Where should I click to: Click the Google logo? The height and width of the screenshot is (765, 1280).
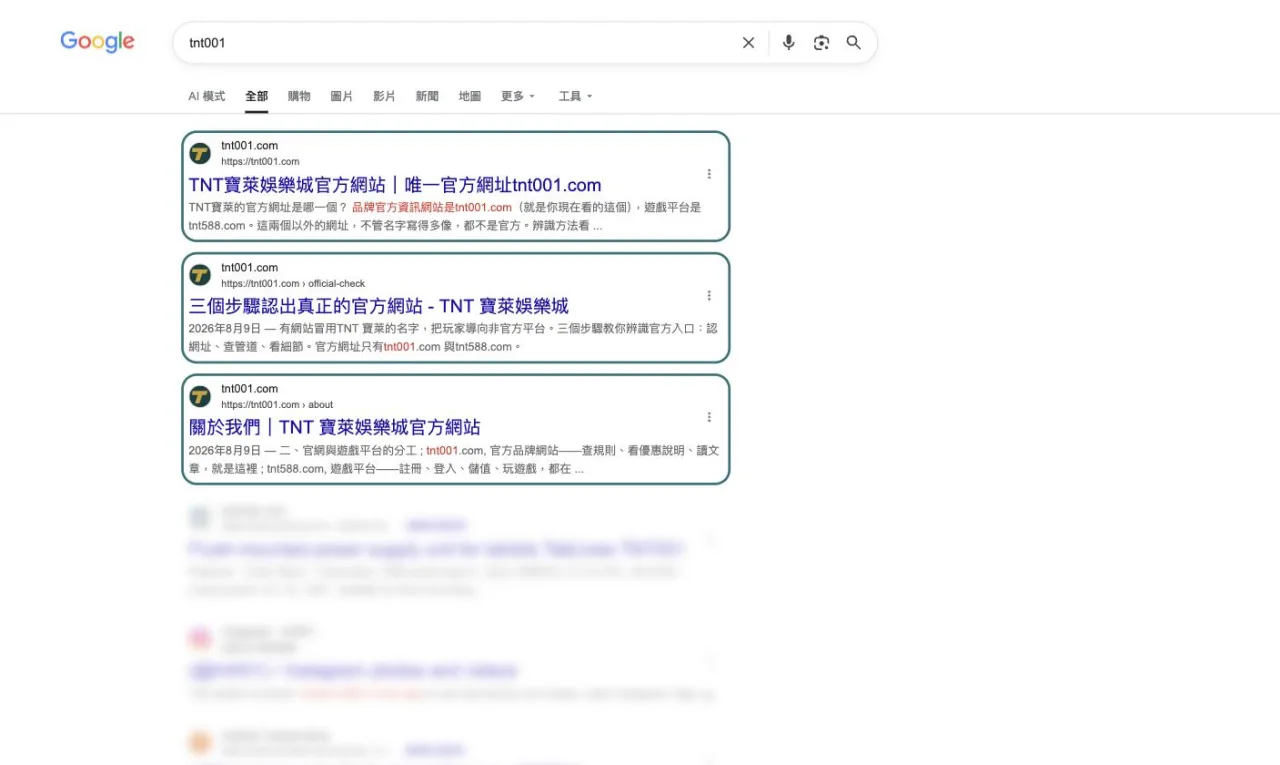97,42
